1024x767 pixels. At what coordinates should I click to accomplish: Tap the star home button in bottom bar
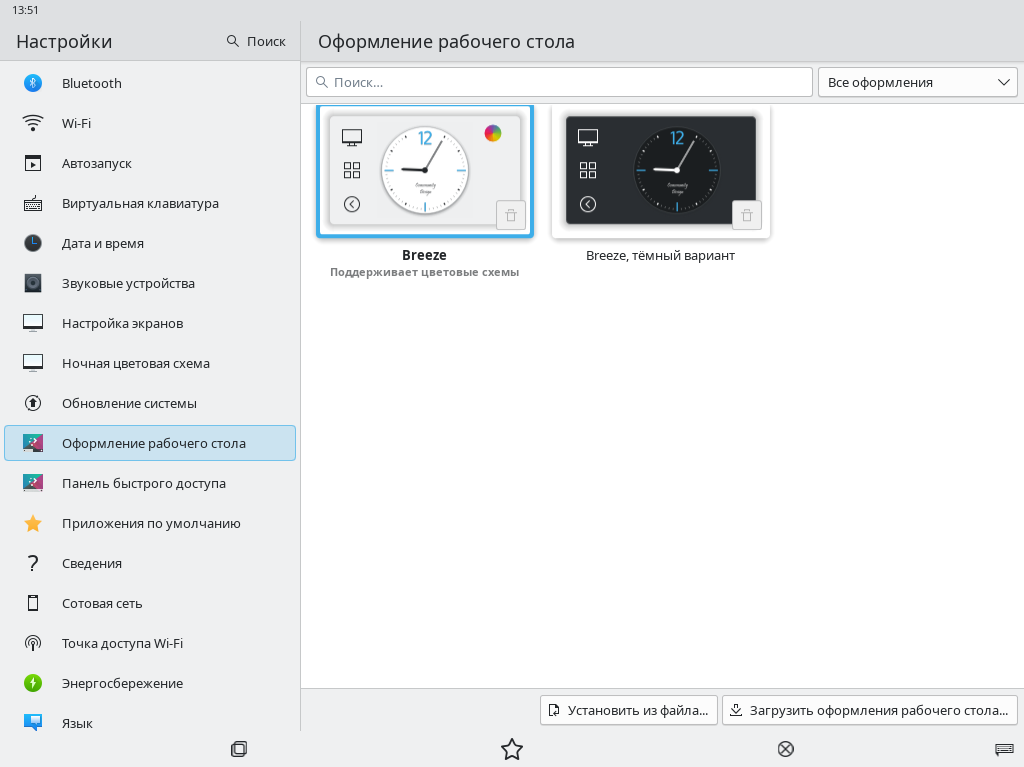pyautogui.click(x=512, y=749)
